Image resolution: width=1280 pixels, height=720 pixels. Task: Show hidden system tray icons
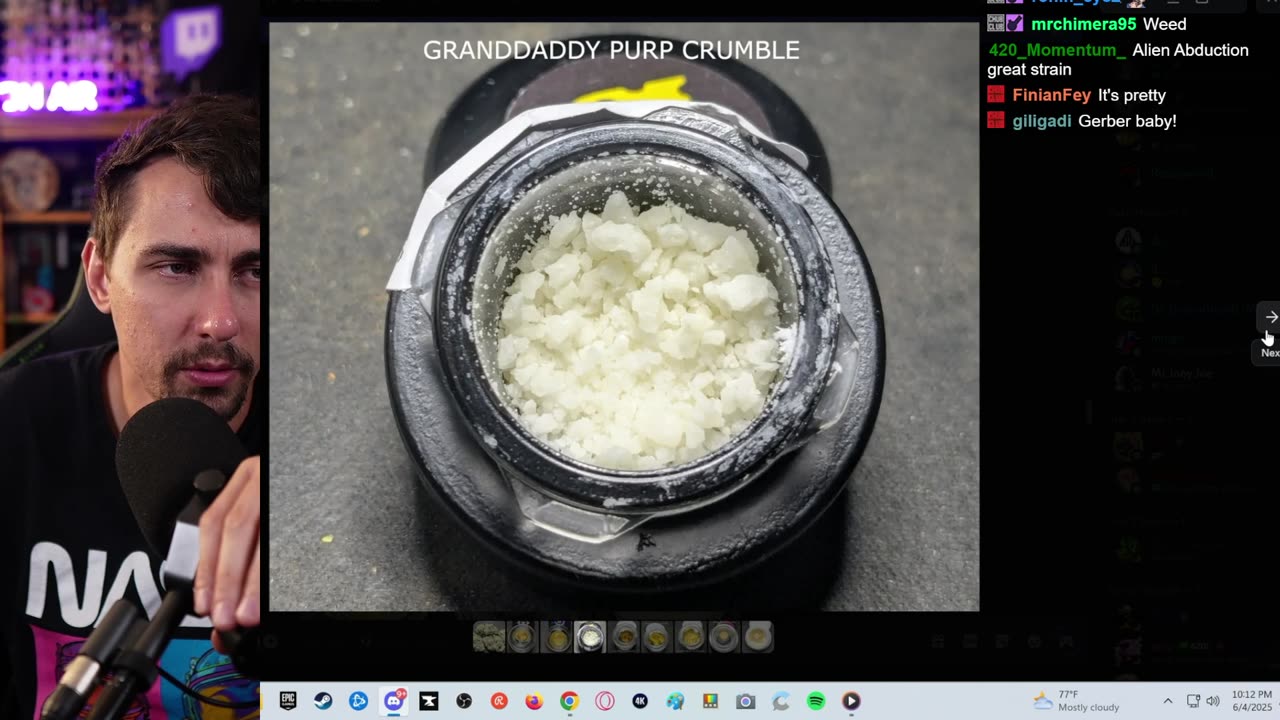tap(1167, 701)
